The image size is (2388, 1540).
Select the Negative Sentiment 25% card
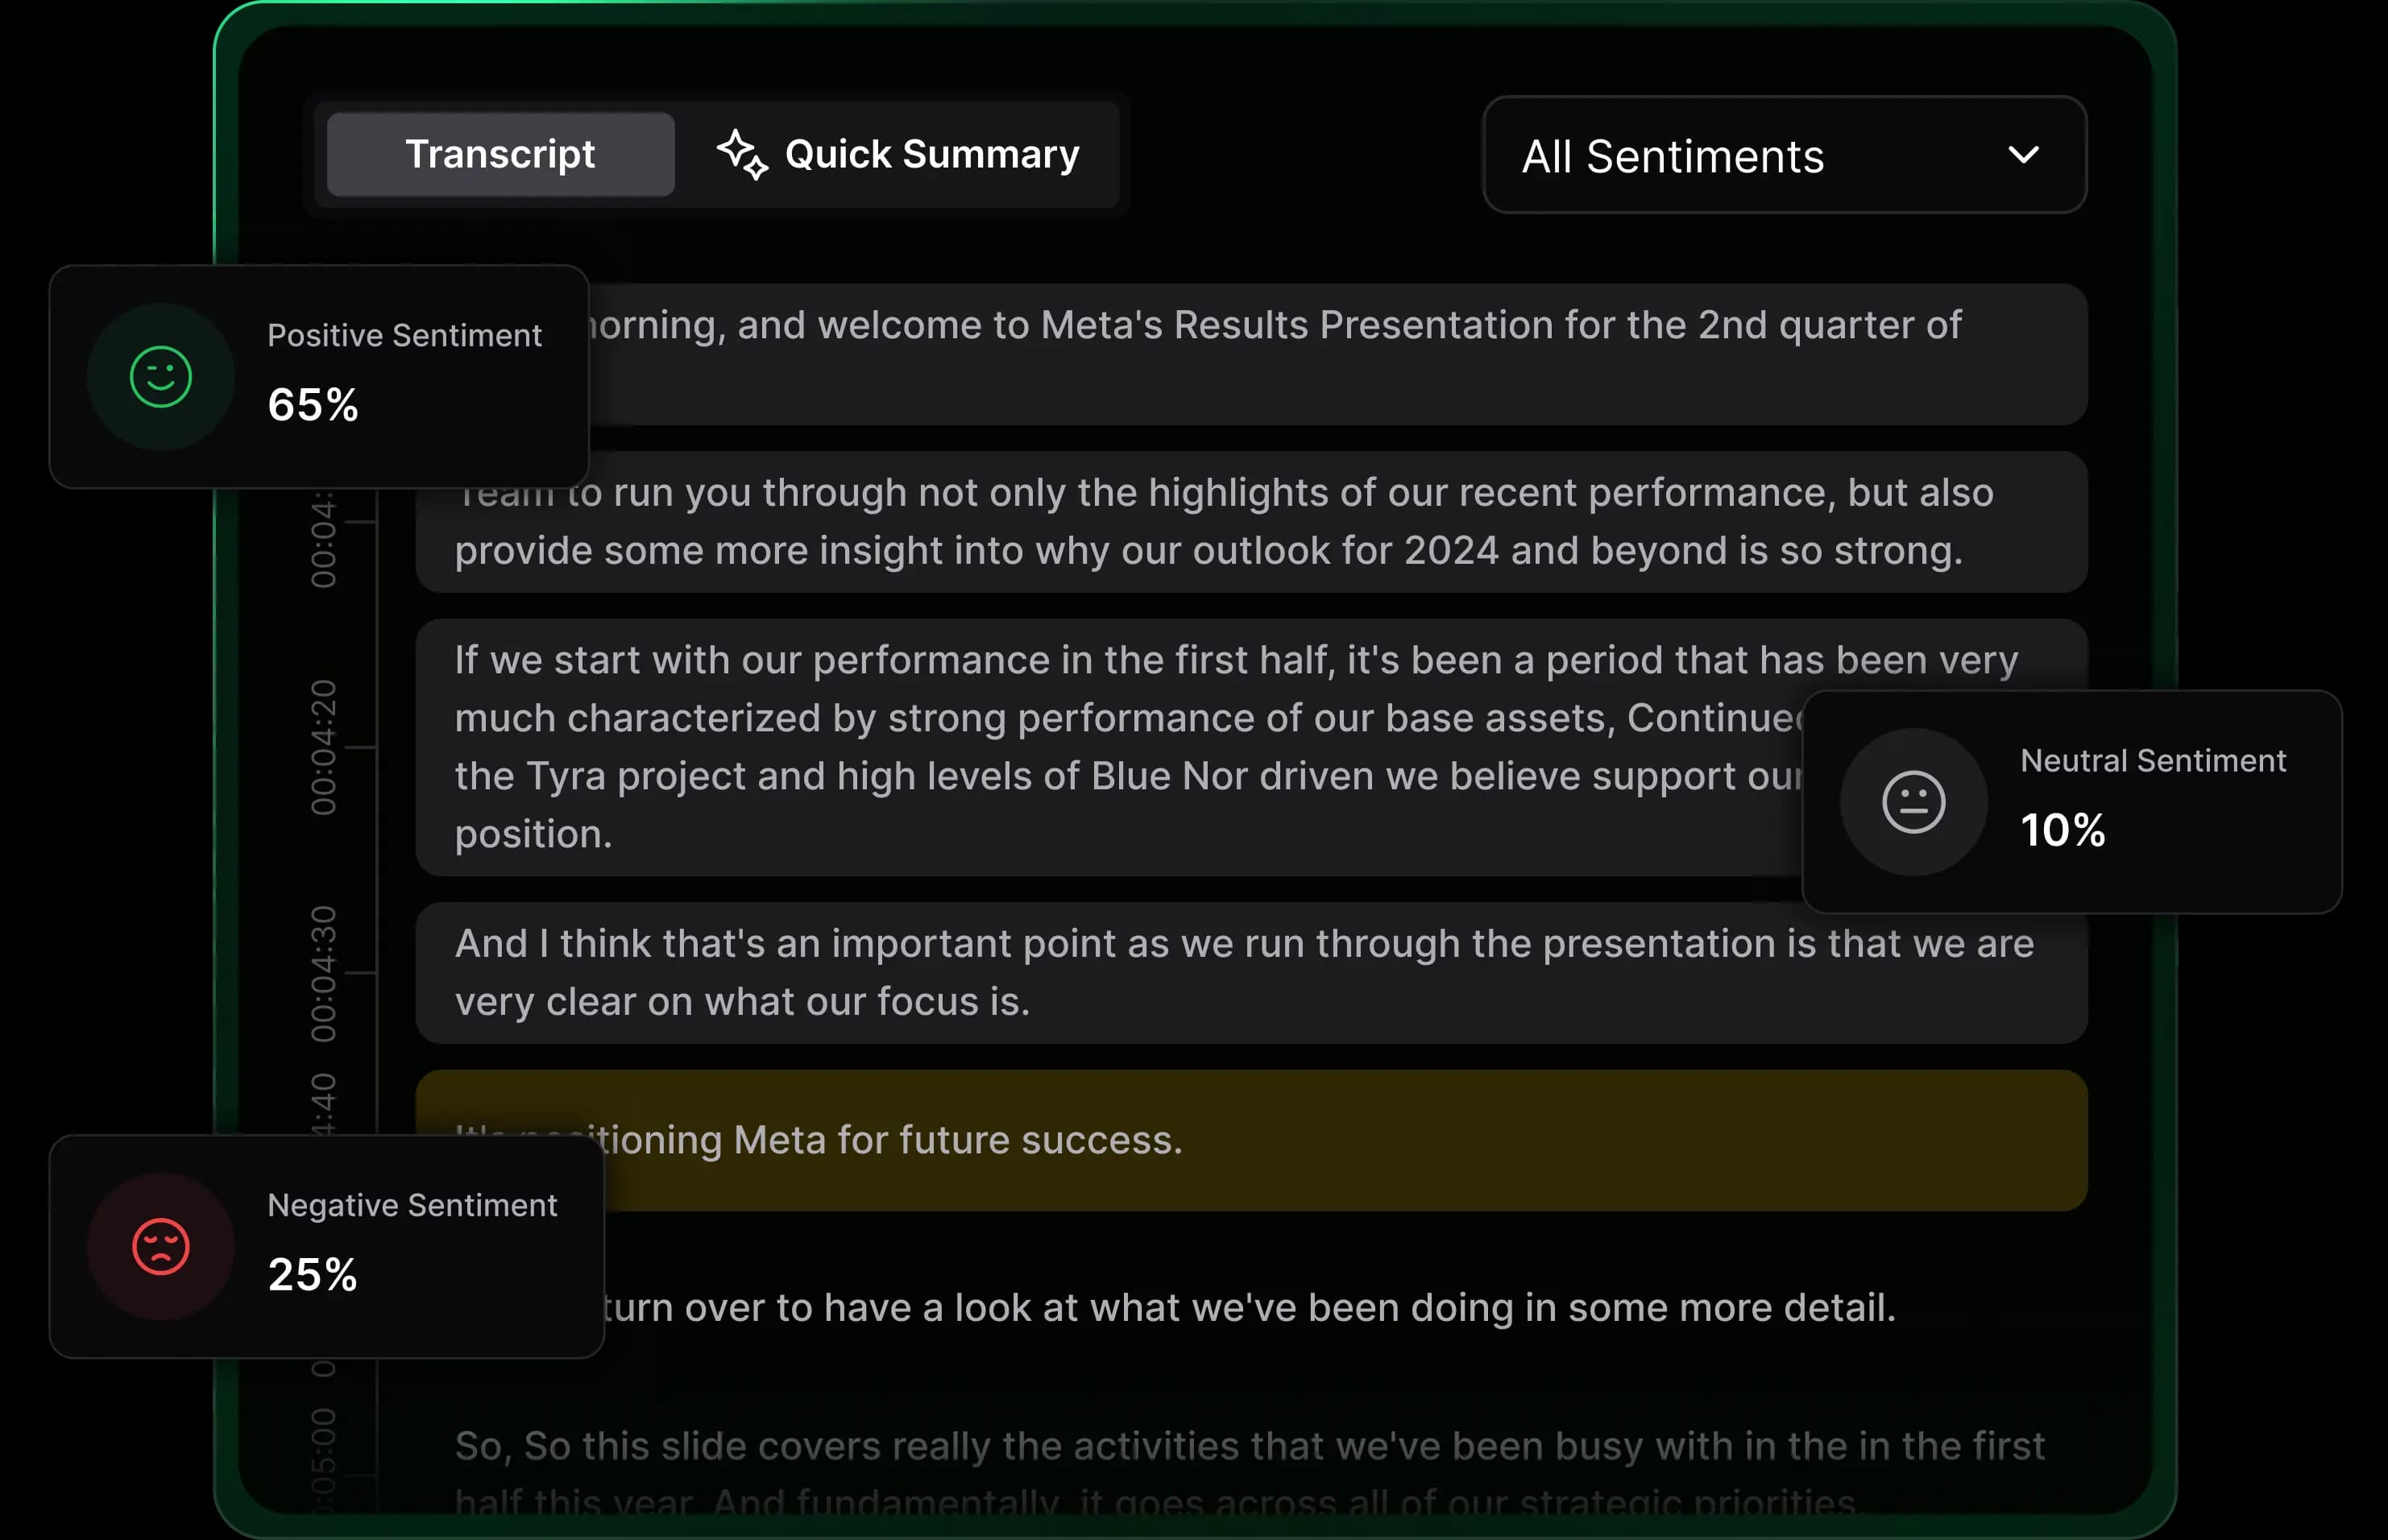click(328, 1246)
